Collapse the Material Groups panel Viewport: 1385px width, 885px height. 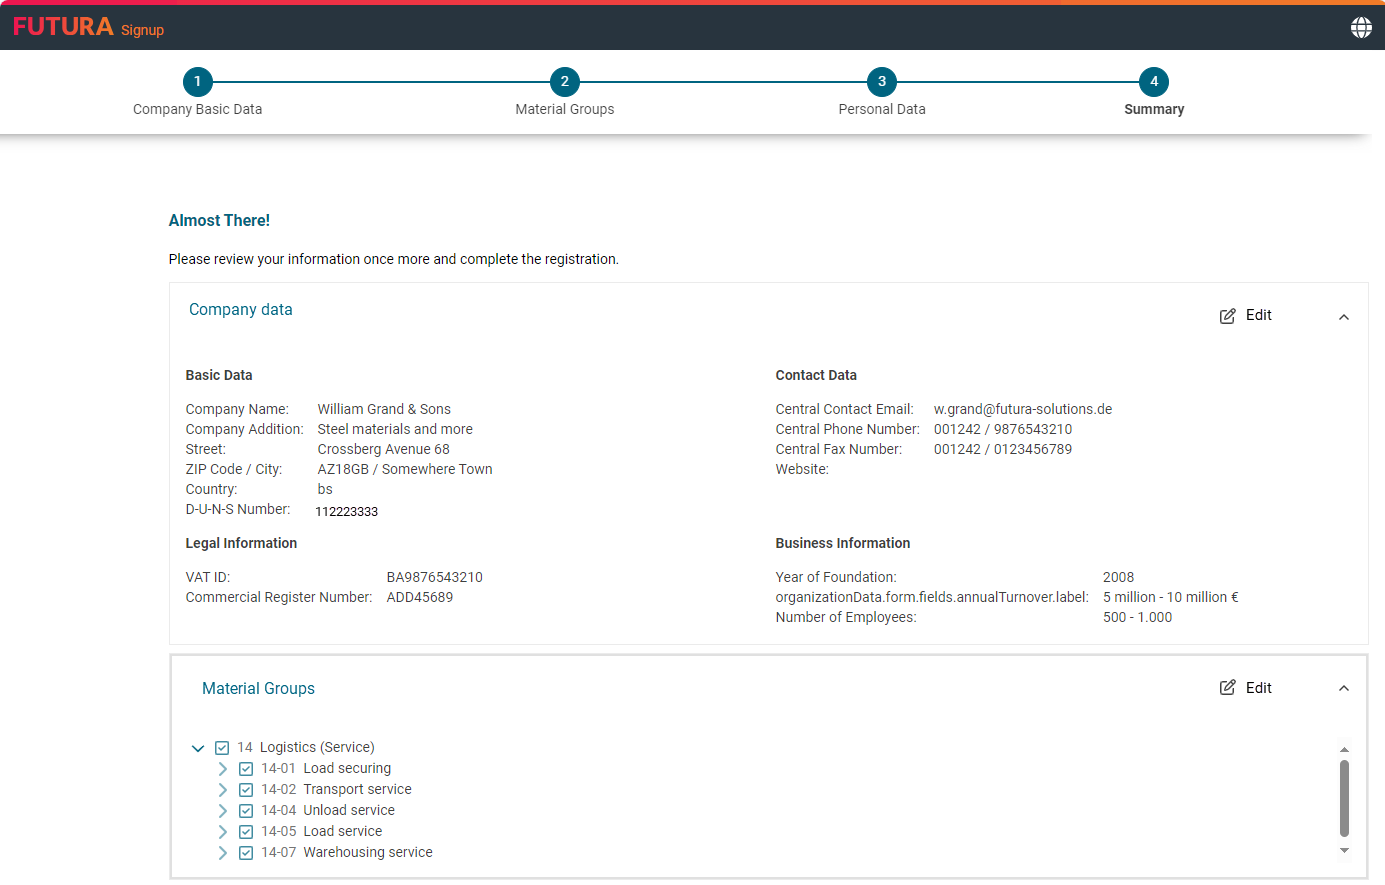point(1343,688)
